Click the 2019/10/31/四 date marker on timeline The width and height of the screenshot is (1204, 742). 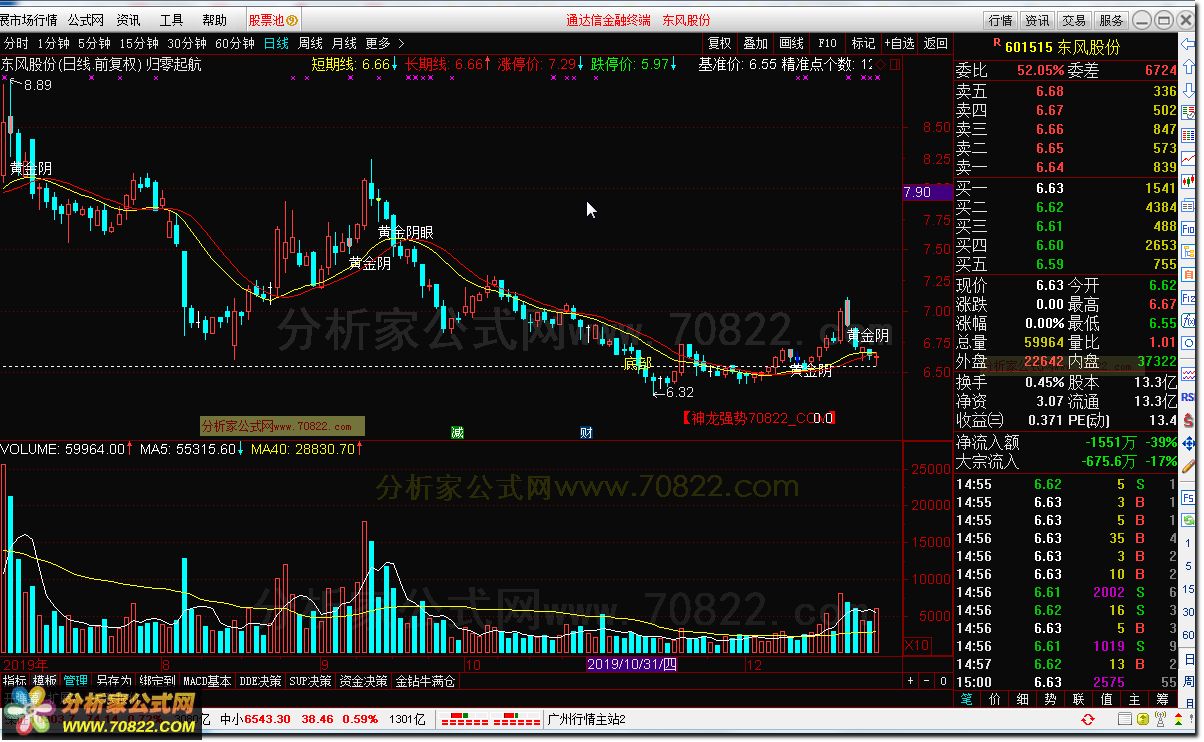(631, 664)
